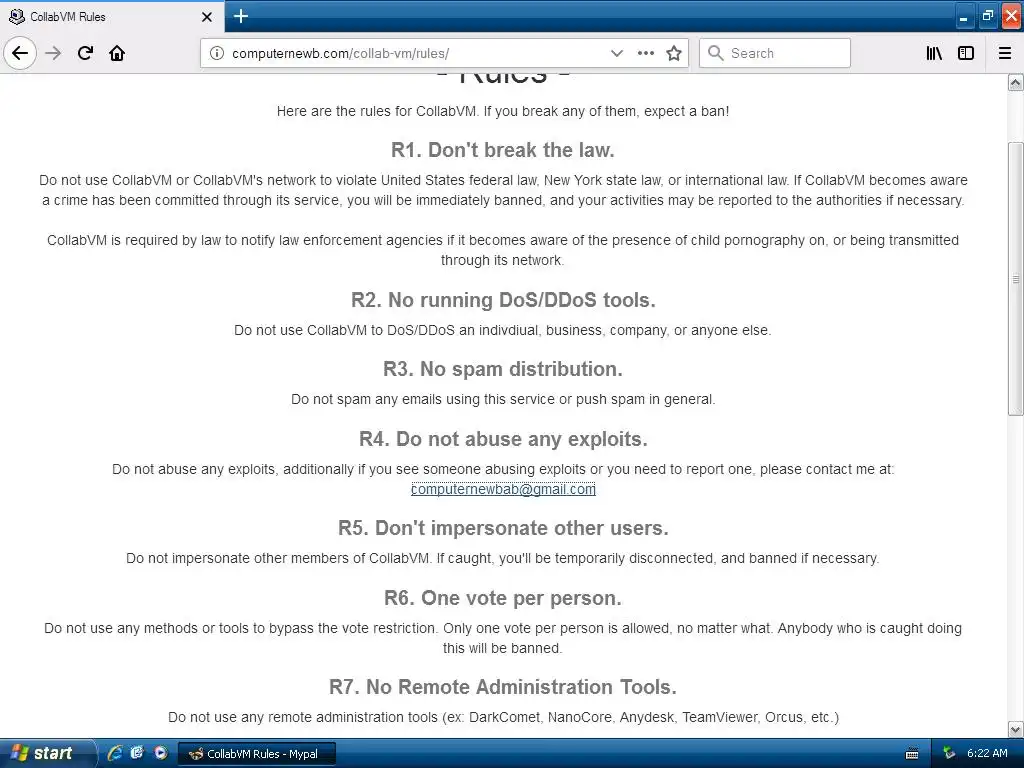
Task: Open the Windows start menu
Action: 47,753
